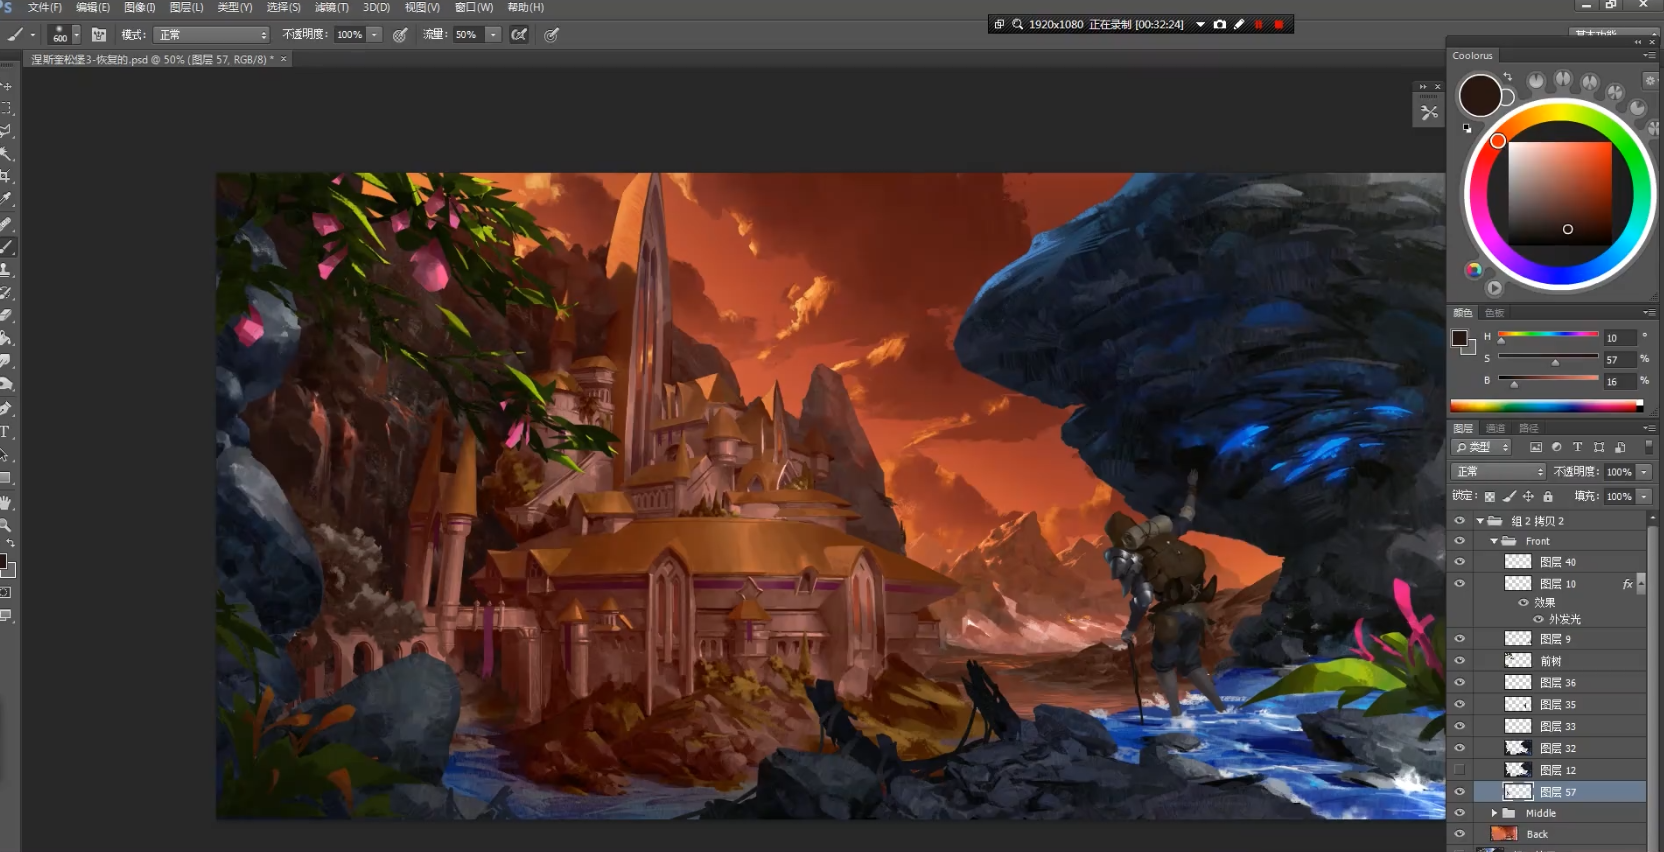Screen dimensions: 1664x852
Task: Open the brush opacity dropdown arrow
Action: [374, 34]
